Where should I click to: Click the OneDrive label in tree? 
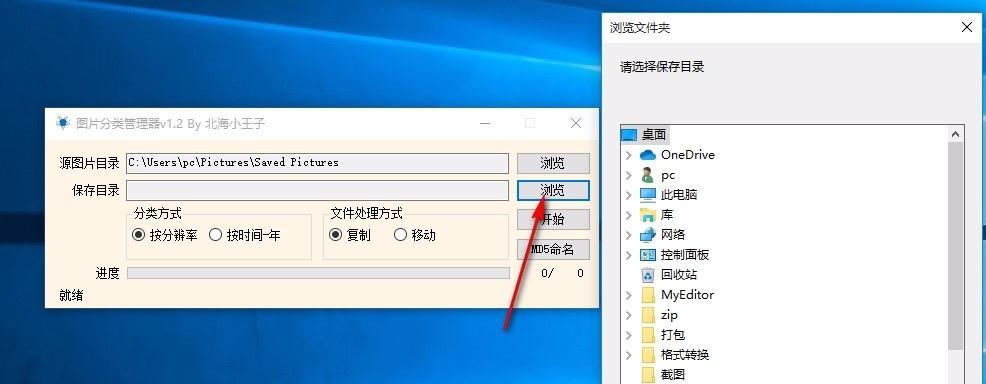(687, 155)
